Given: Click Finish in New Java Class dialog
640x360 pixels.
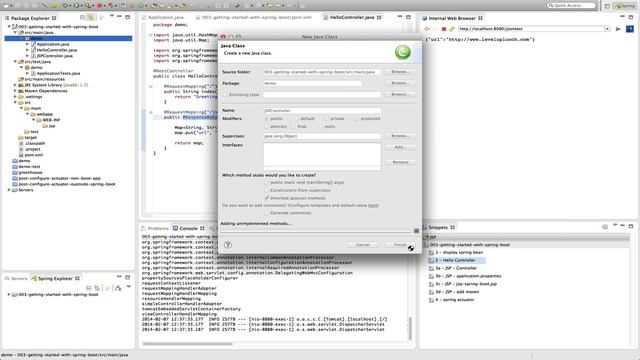Looking at the screenshot, I should (x=400, y=244).
